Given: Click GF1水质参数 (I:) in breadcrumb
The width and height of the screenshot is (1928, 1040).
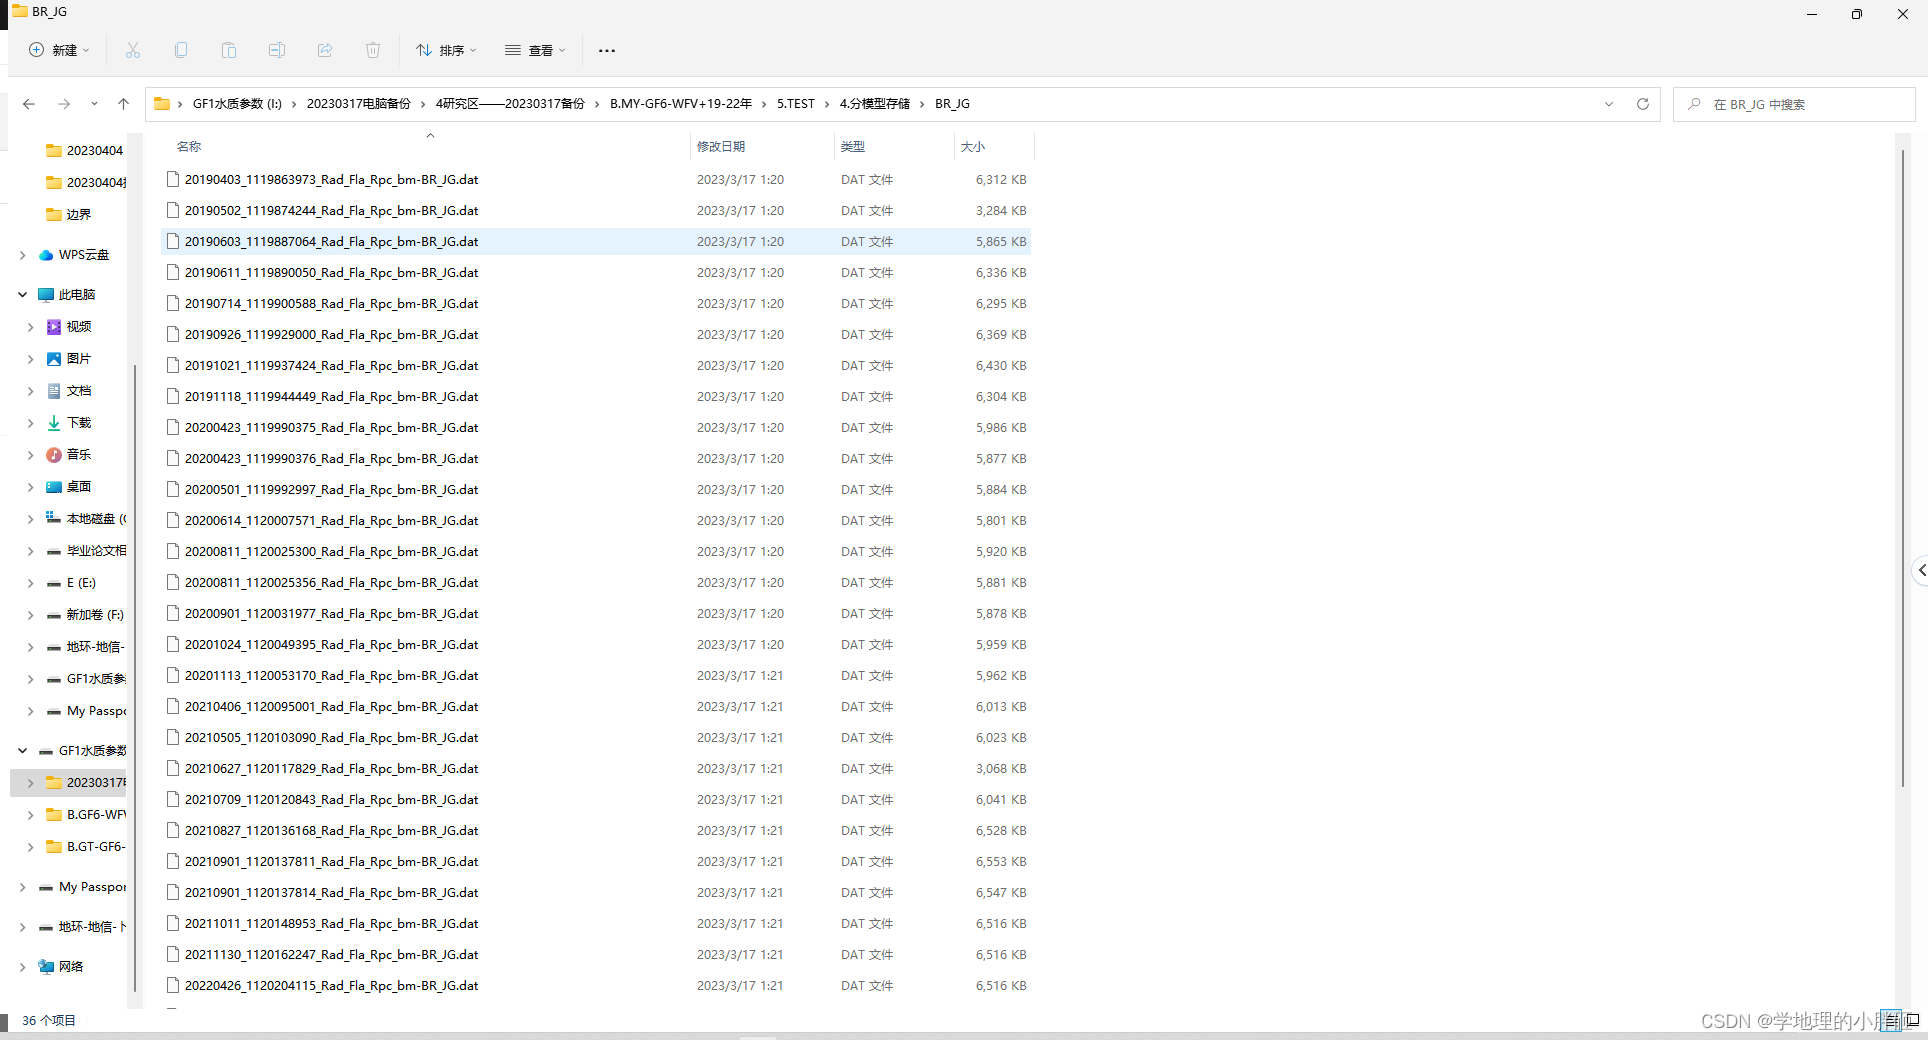Looking at the screenshot, I should (x=237, y=104).
